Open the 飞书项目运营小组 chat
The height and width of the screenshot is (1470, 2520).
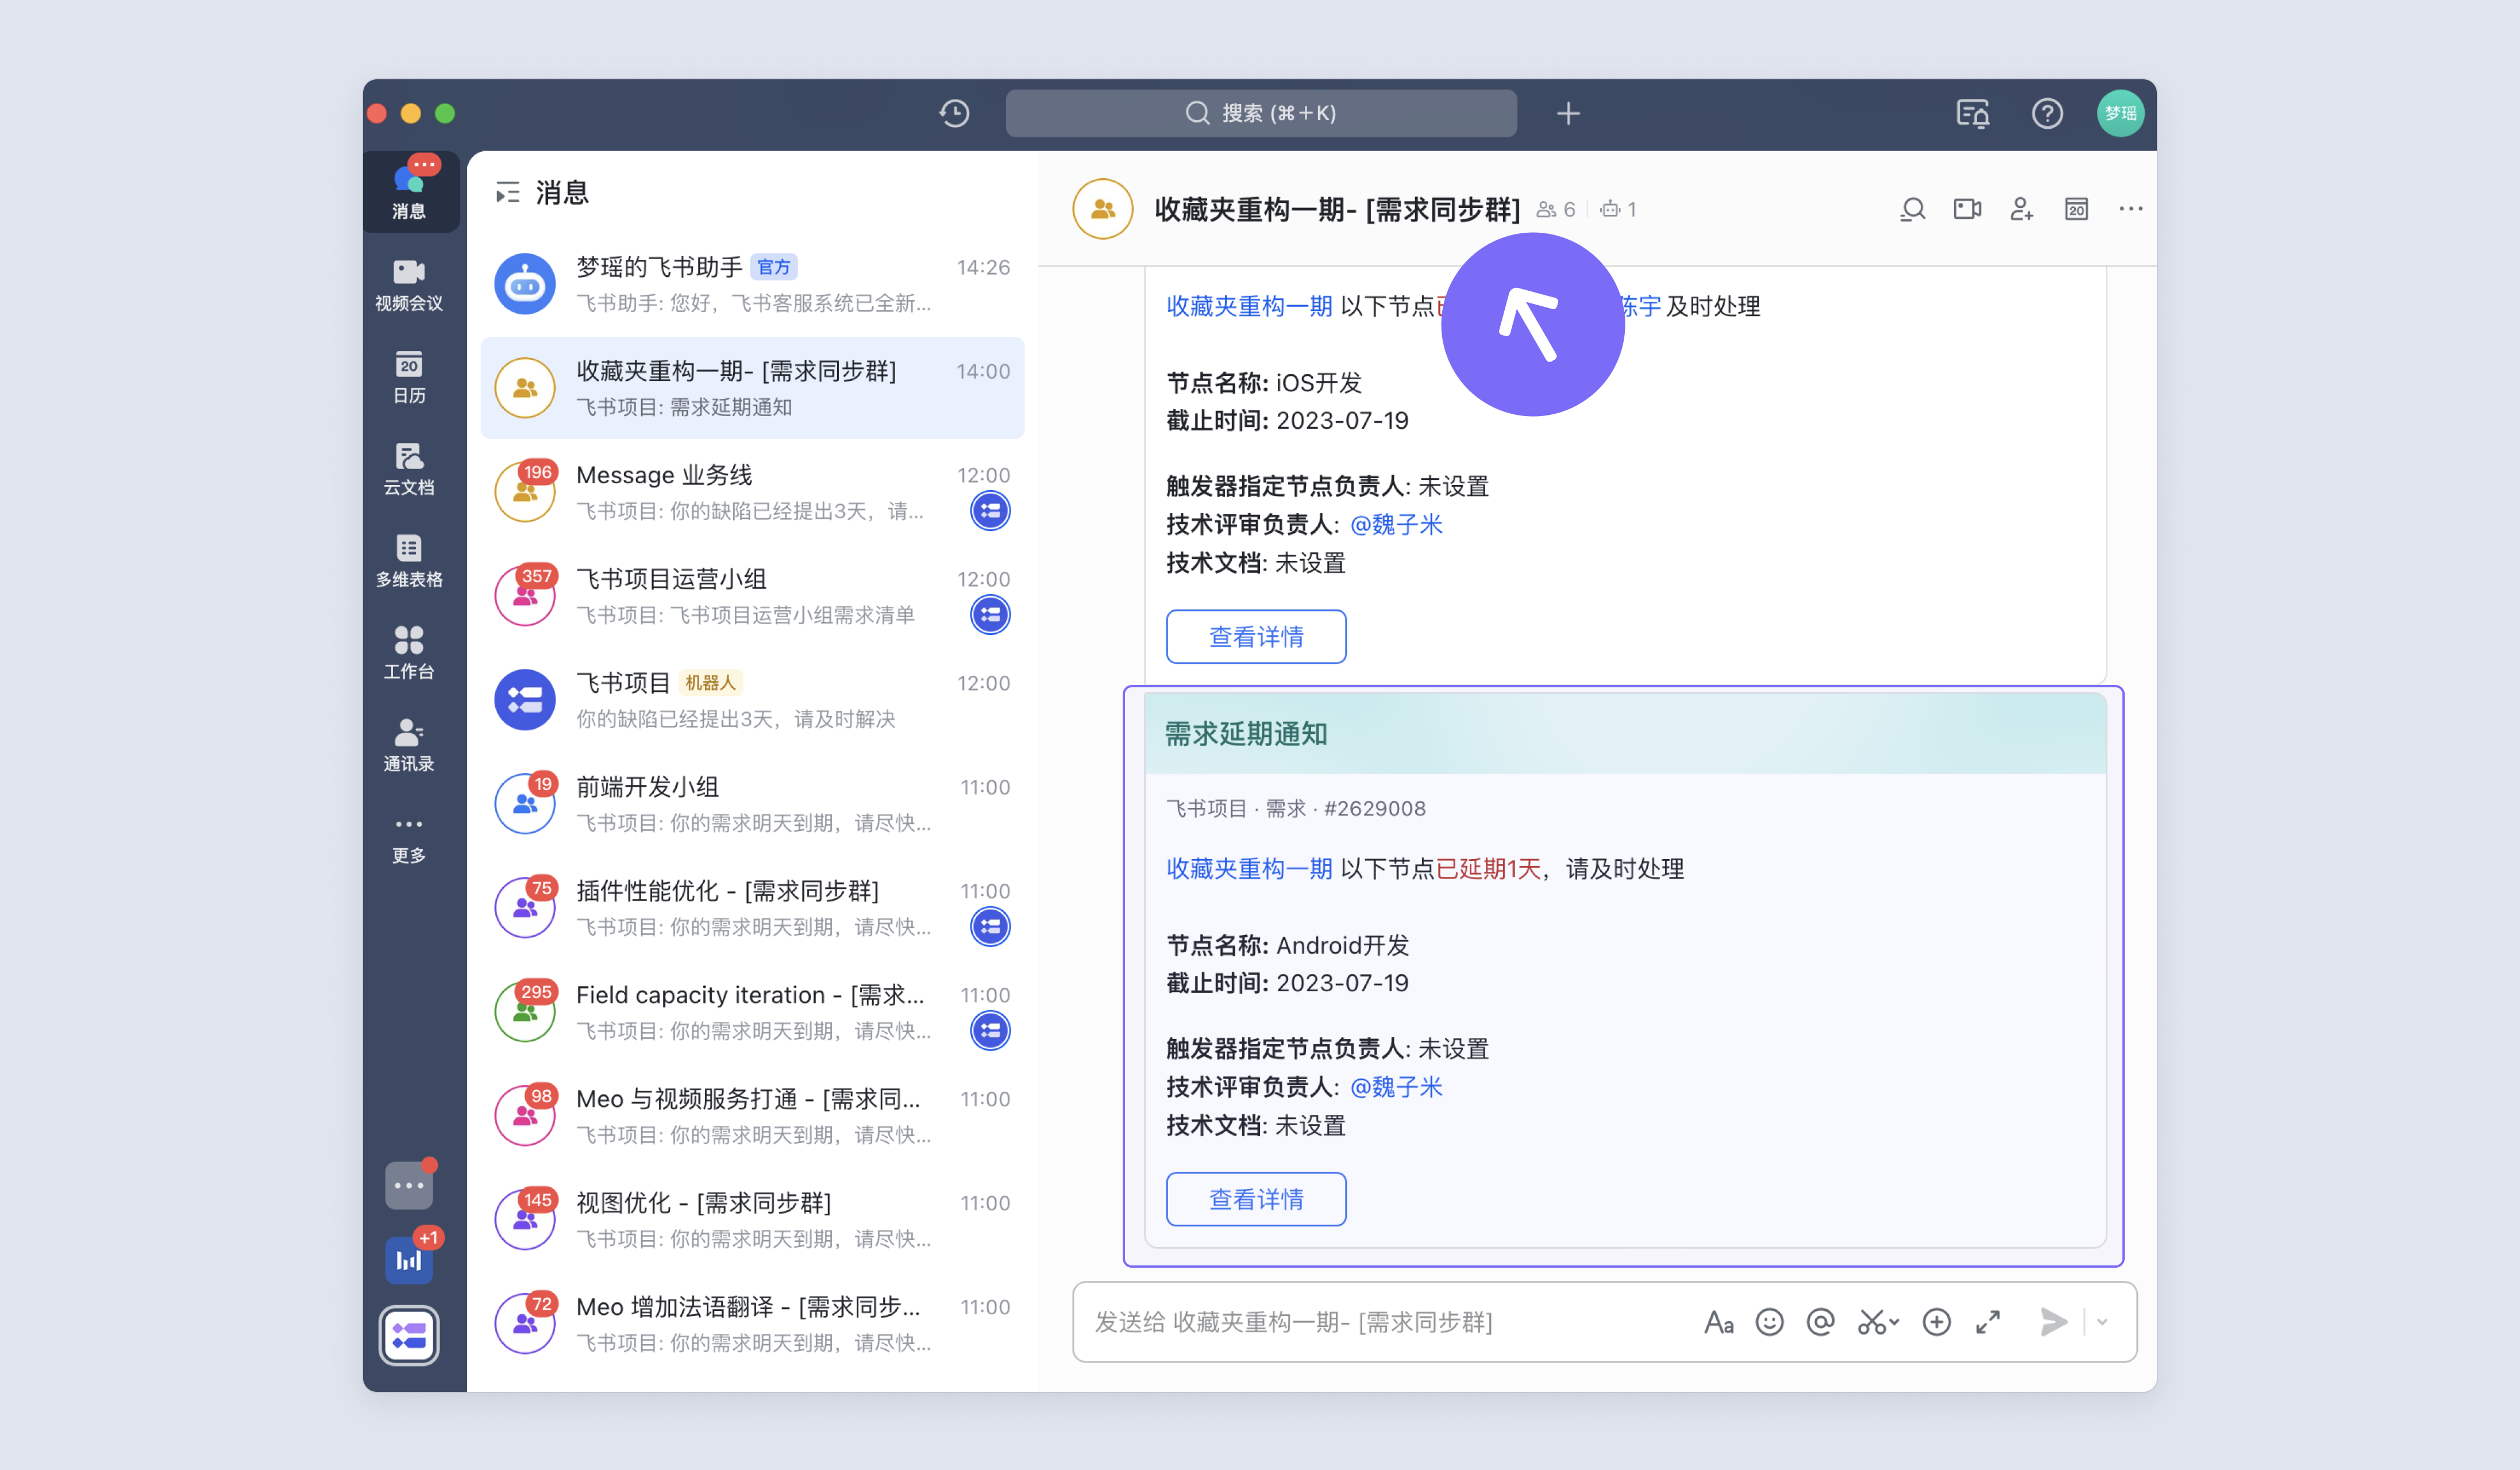pos(752,596)
